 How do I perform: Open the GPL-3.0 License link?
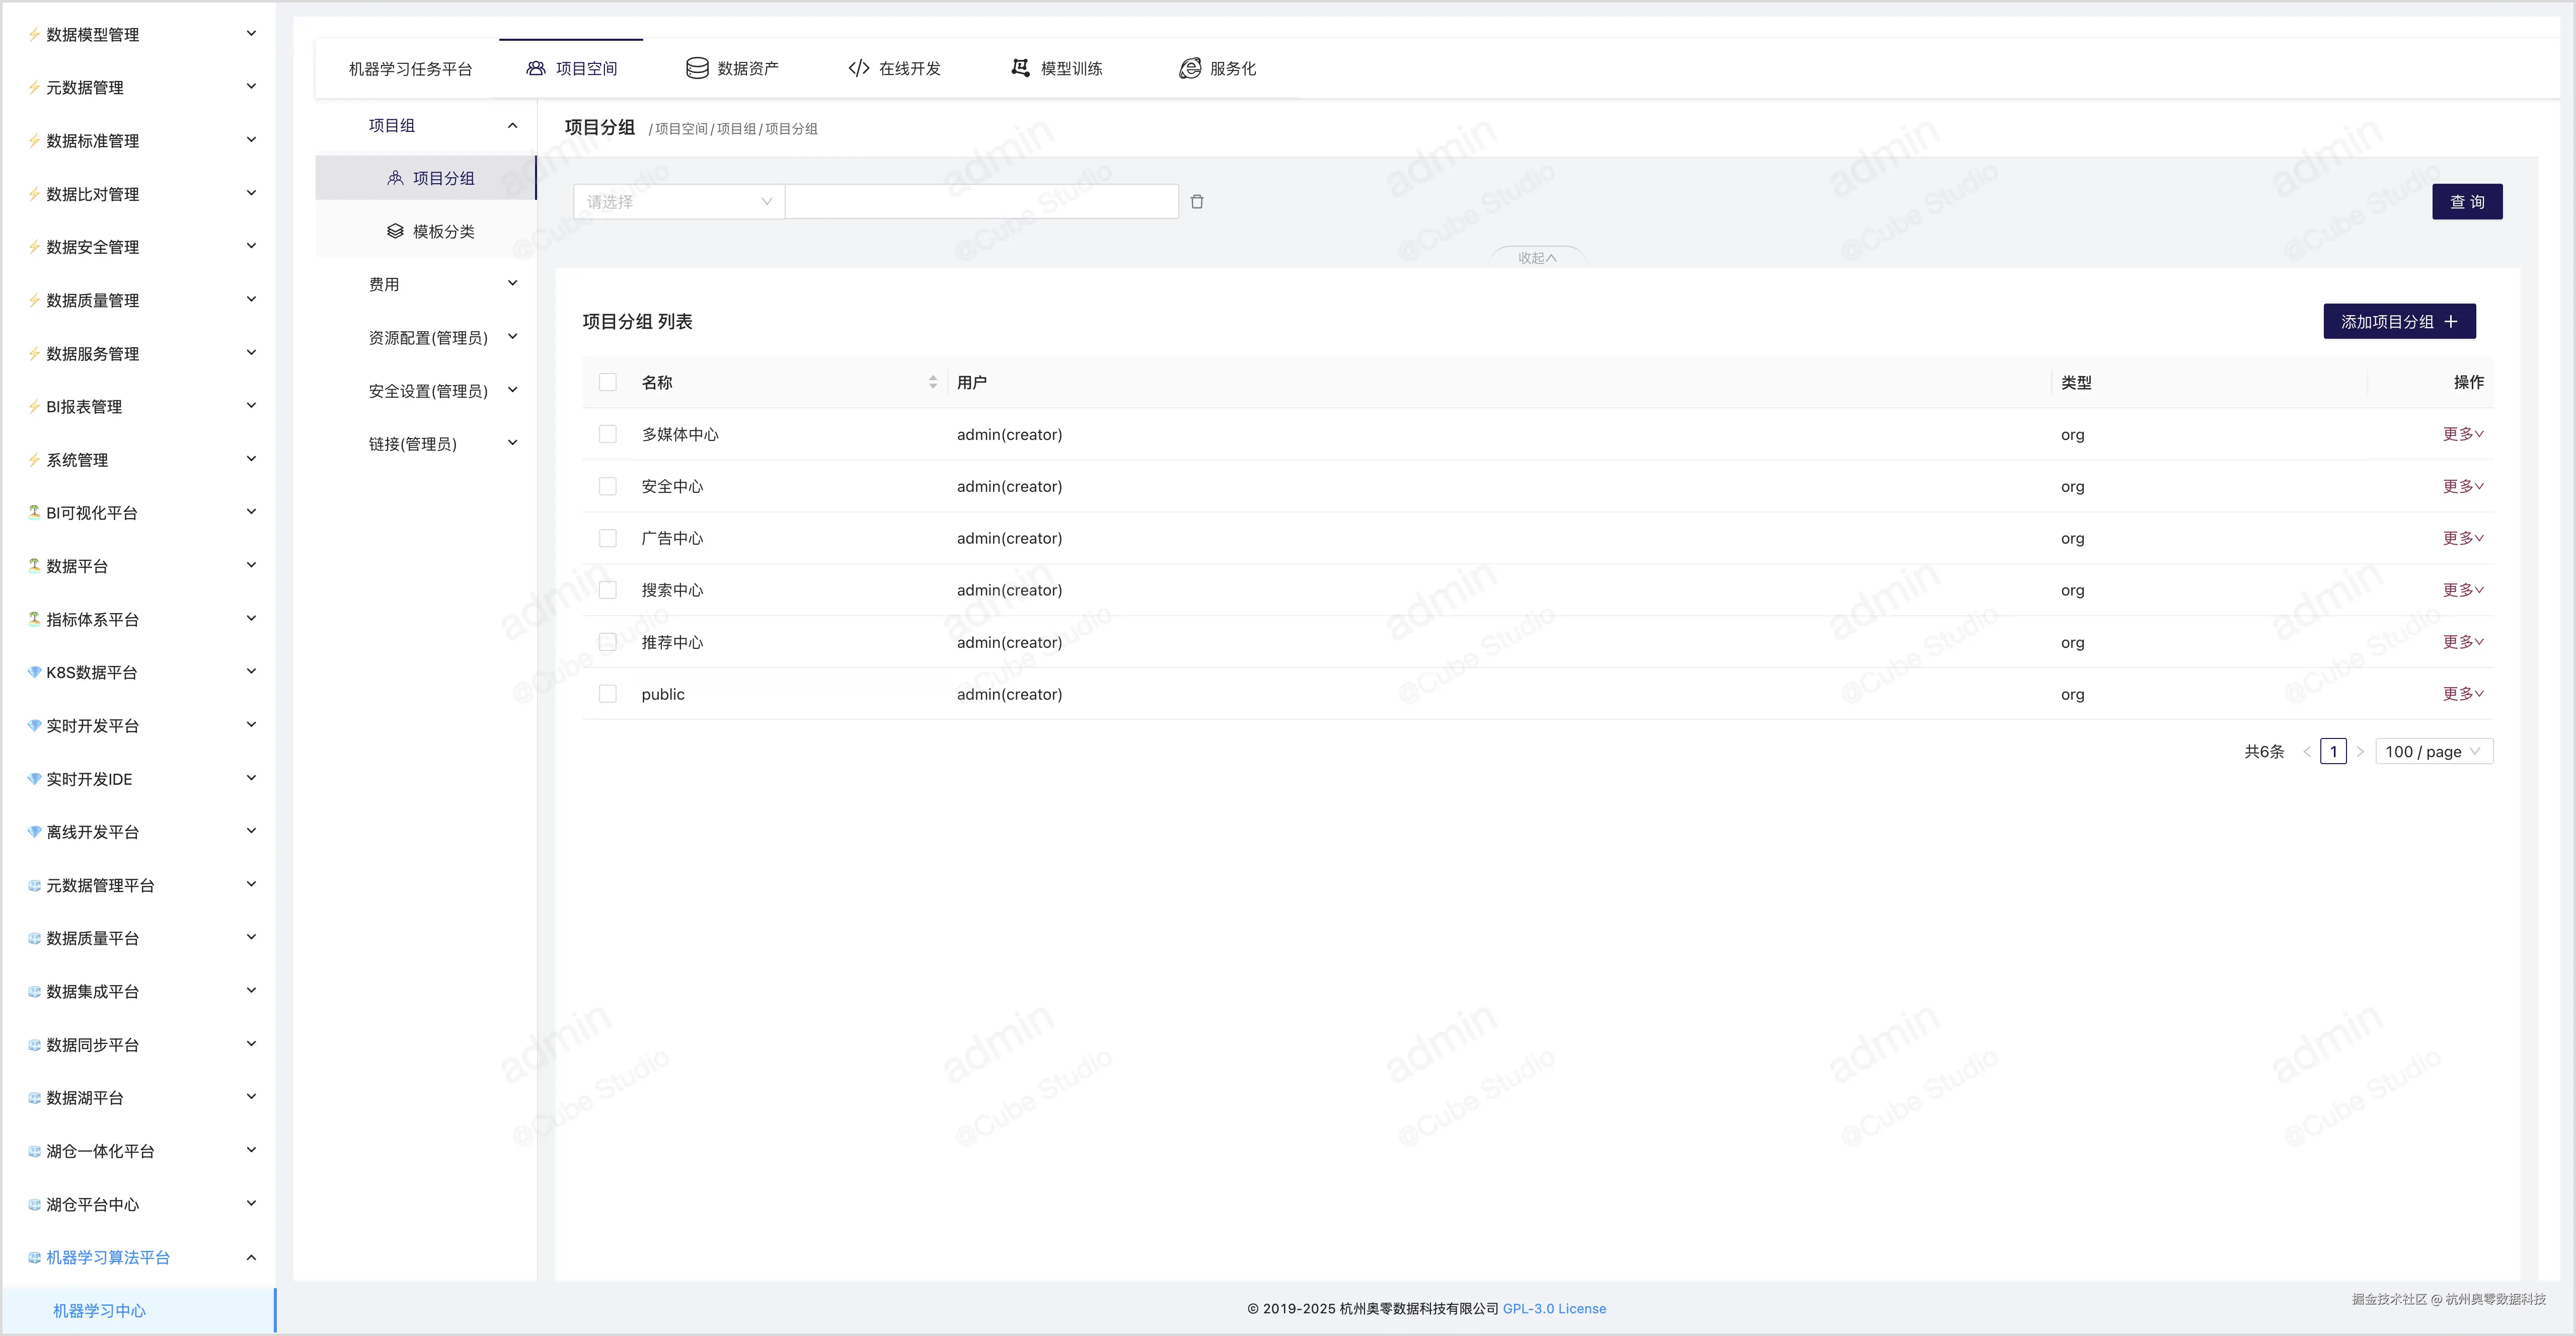[x=1554, y=1308]
